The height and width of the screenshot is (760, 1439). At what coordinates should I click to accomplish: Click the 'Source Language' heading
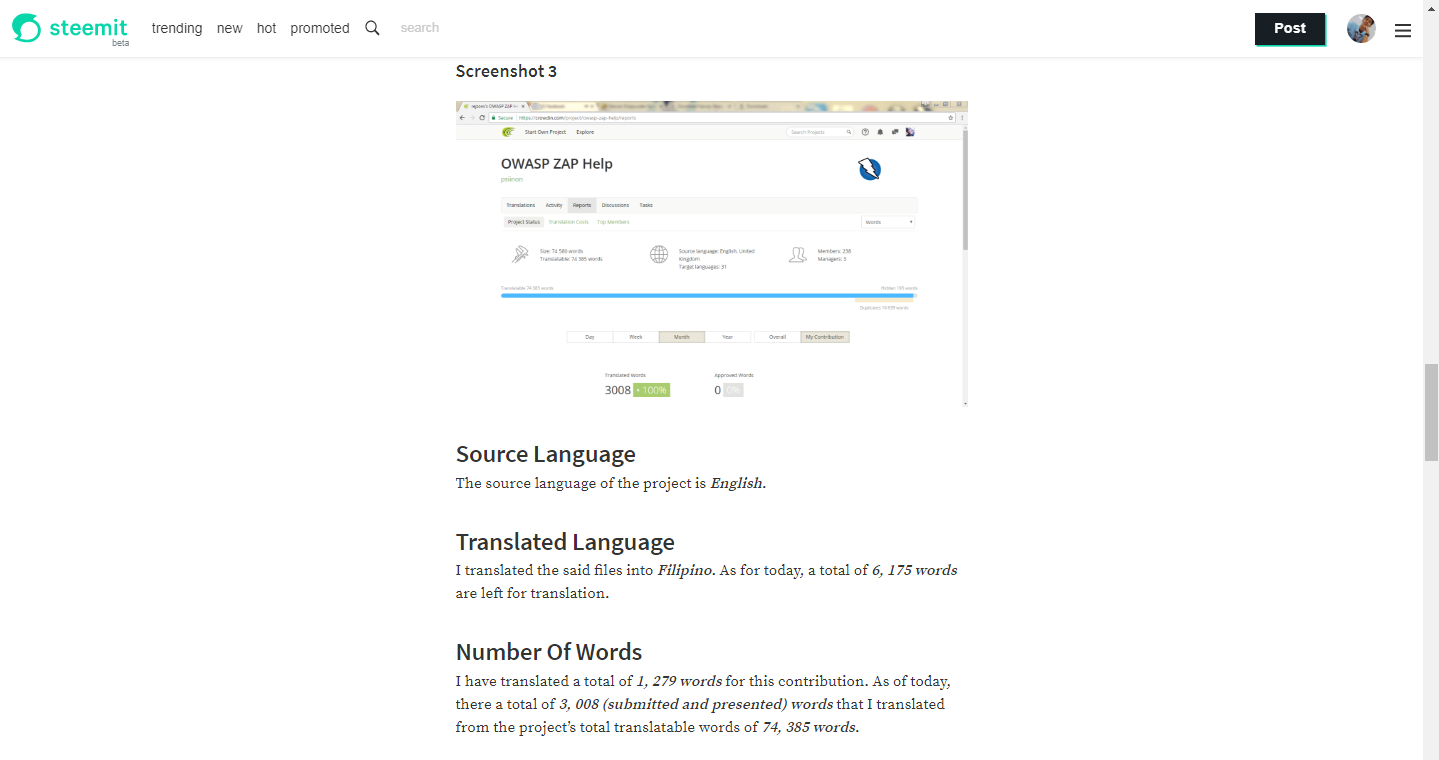[x=546, y=454]
